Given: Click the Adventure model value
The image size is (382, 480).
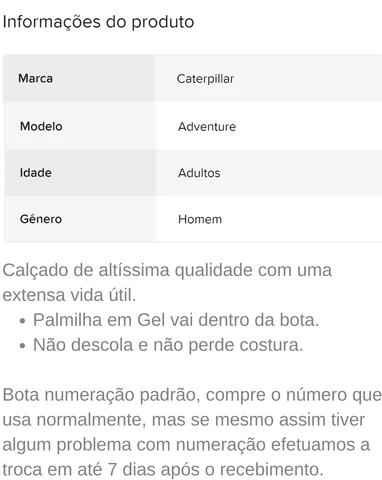Looking at the screenshot, I should click(207, 127).
